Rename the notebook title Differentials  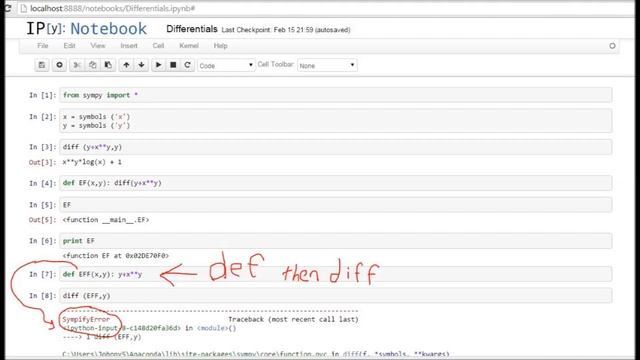tap(192, 29)
